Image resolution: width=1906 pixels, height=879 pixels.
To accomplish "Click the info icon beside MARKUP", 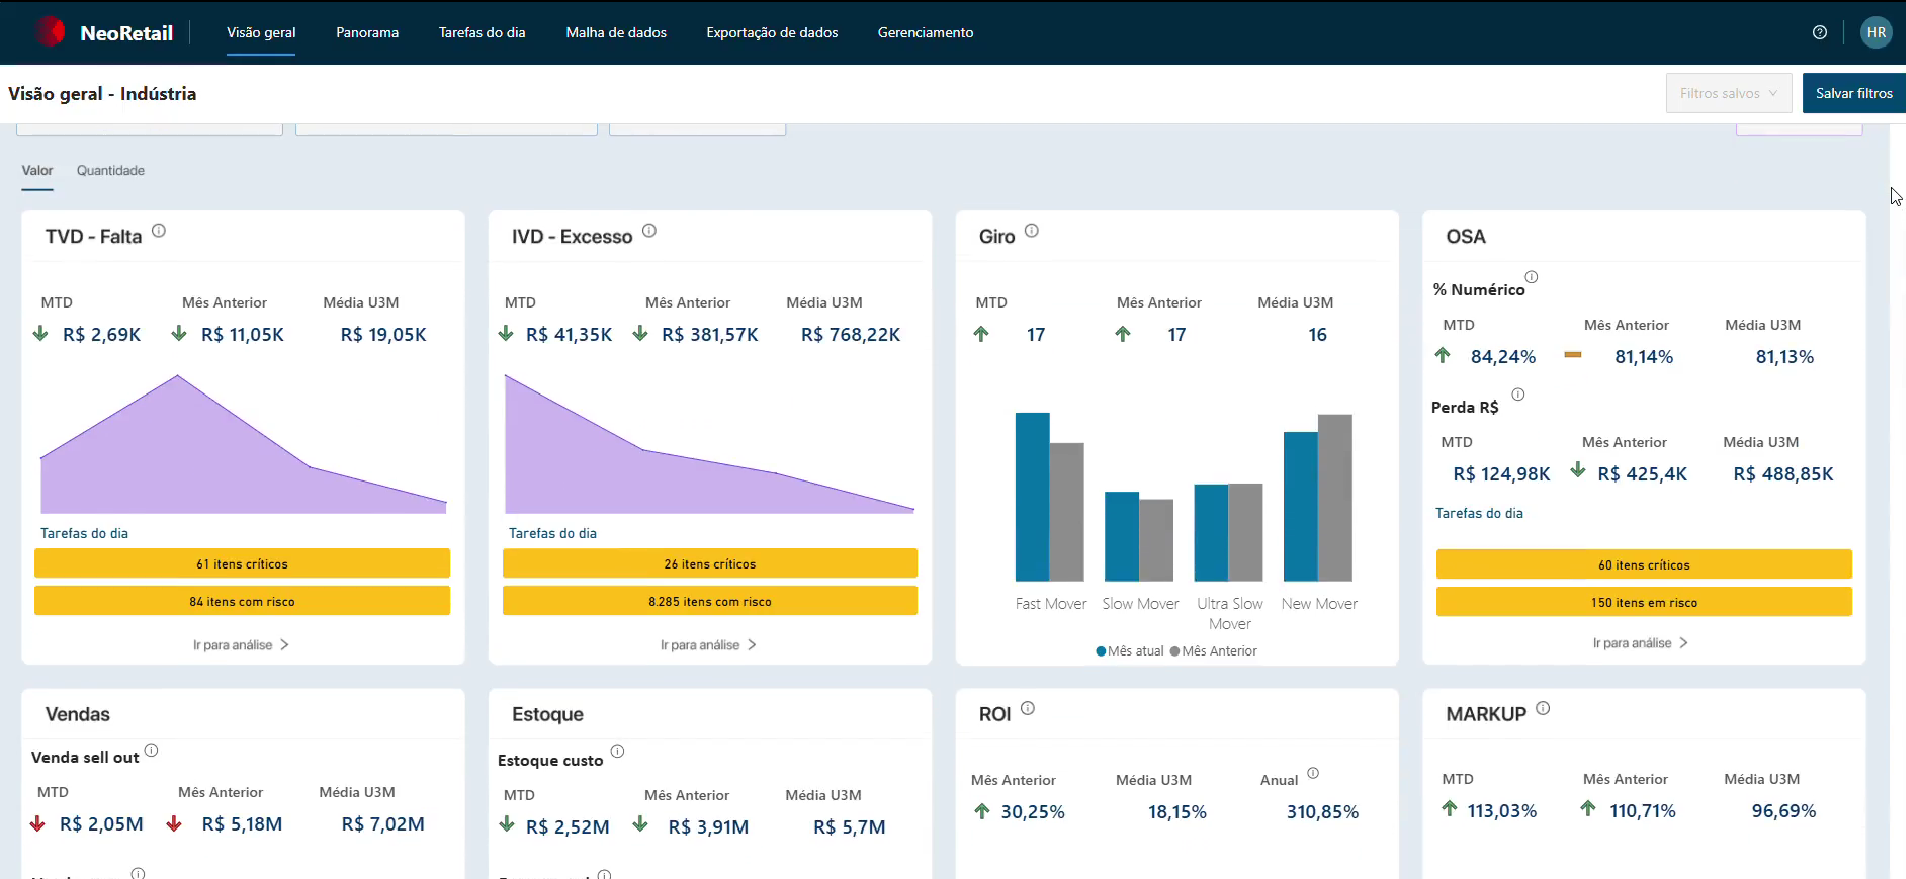I will click(x=1543, y=708).
